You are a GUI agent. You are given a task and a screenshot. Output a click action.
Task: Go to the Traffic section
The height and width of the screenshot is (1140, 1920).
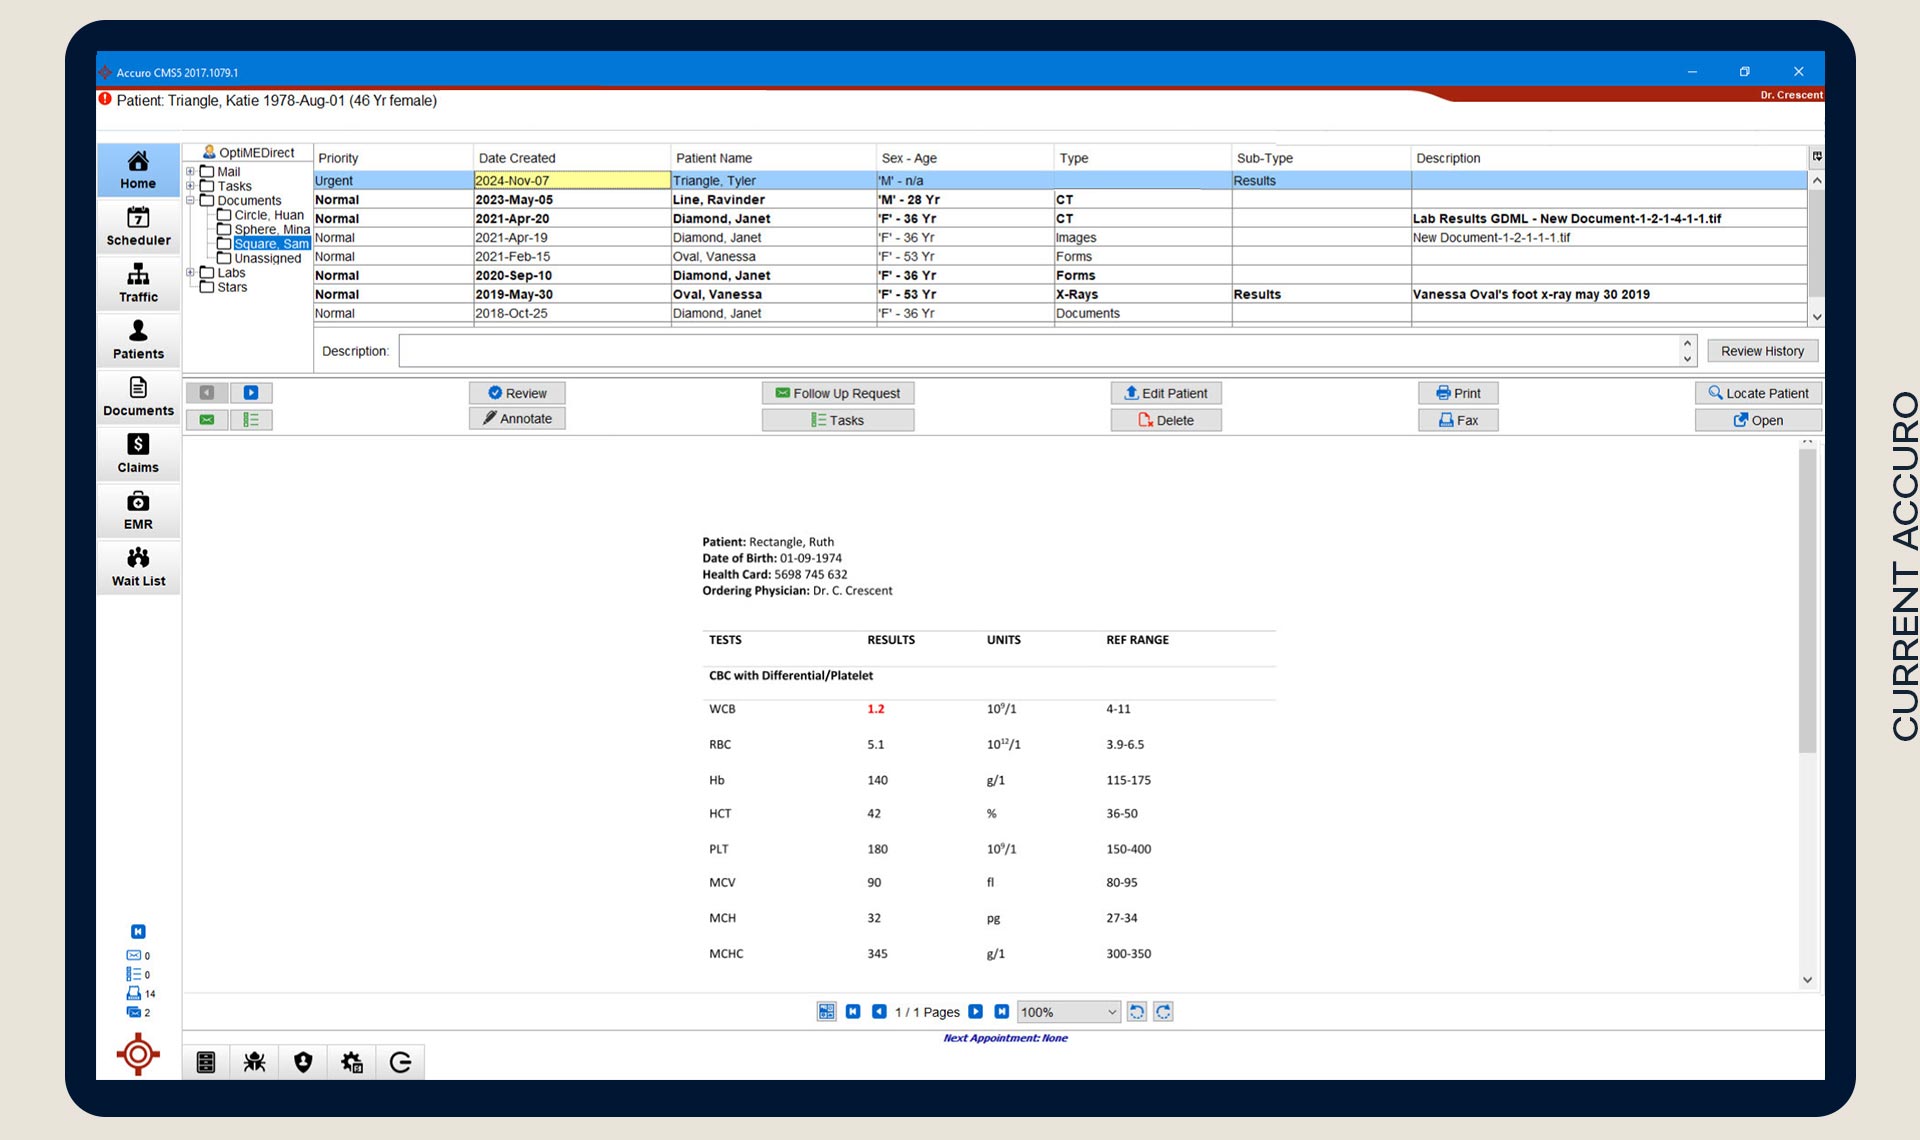[138, 283]
